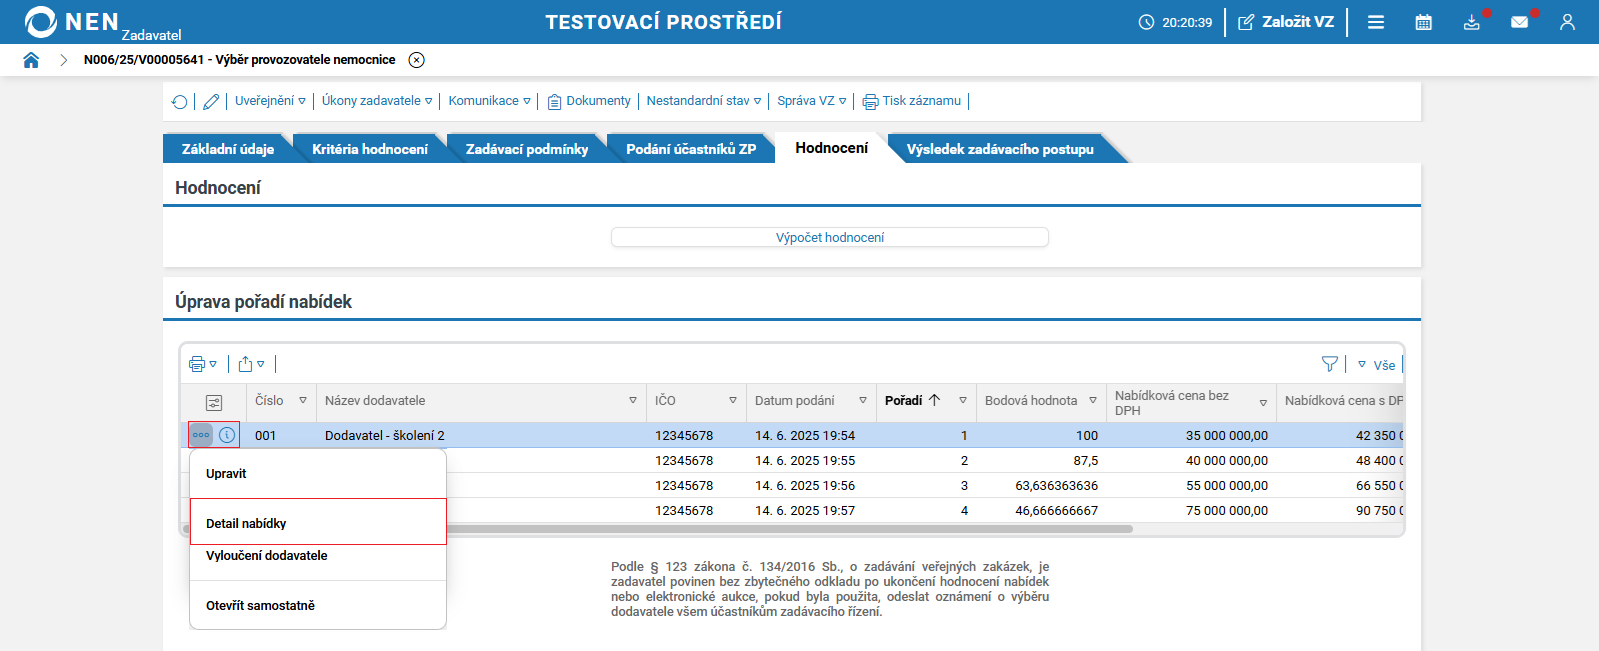The height and width of the screenshot is (651, 1599).
Task: Expand the Úkony zadavatele dropdown
Action: 377,101
